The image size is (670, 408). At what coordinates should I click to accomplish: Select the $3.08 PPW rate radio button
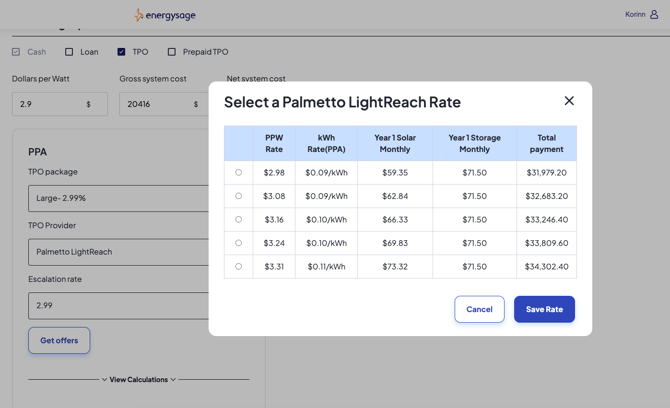click(x=238, y=196)
